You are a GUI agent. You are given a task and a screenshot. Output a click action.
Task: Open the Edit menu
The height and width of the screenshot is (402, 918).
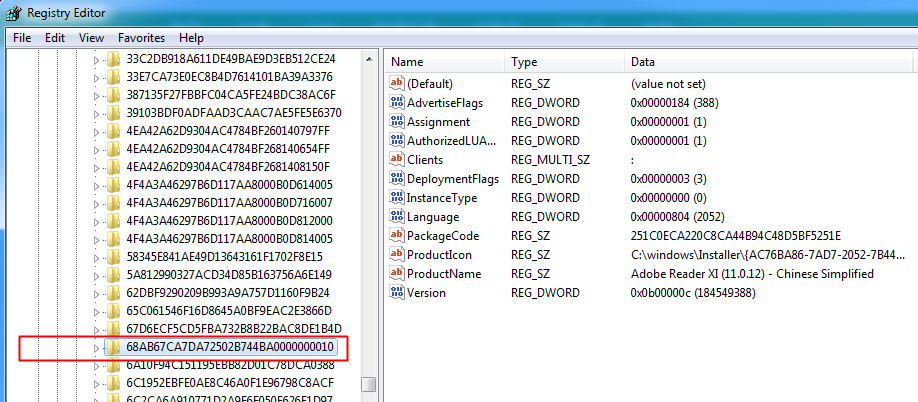(54, 38)
